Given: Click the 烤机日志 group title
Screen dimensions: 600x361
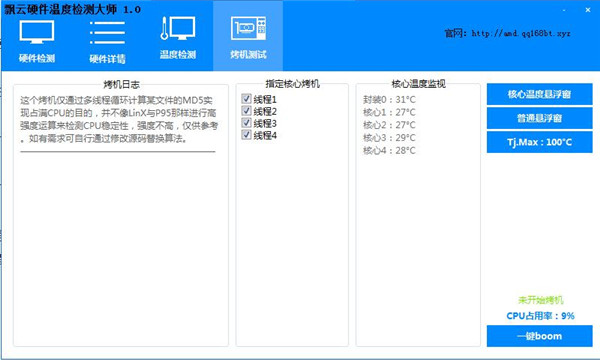Looking at the screenshot, I should point(121,84).
